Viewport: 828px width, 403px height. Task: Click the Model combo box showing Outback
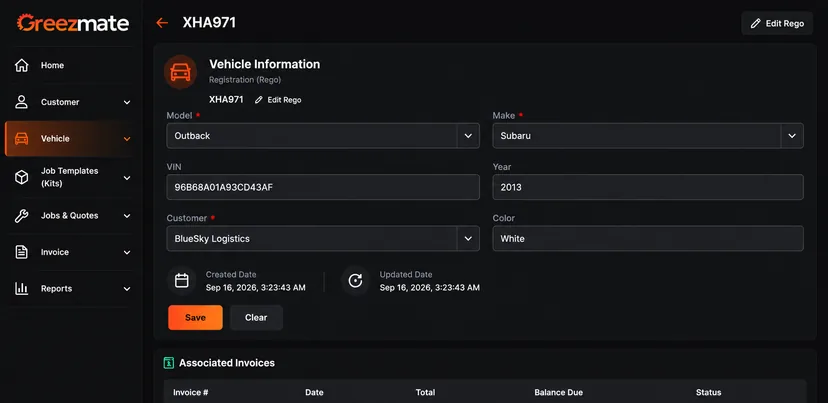point(323,136)
